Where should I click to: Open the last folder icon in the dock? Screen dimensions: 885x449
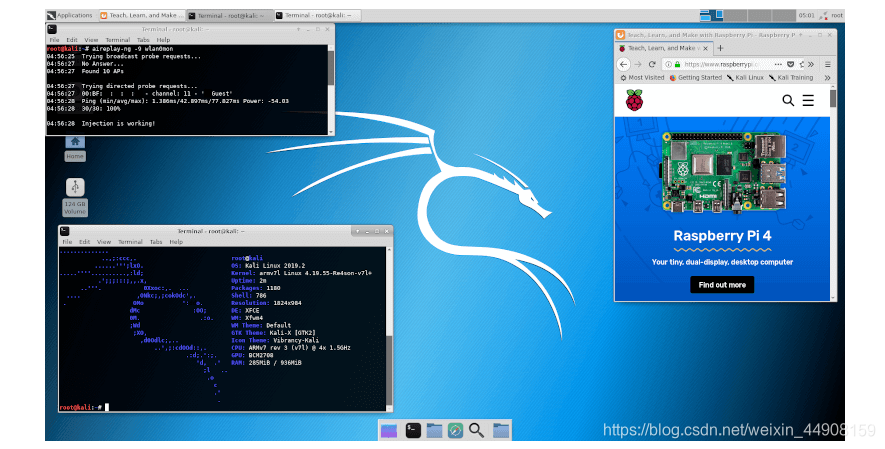[501, 430]
